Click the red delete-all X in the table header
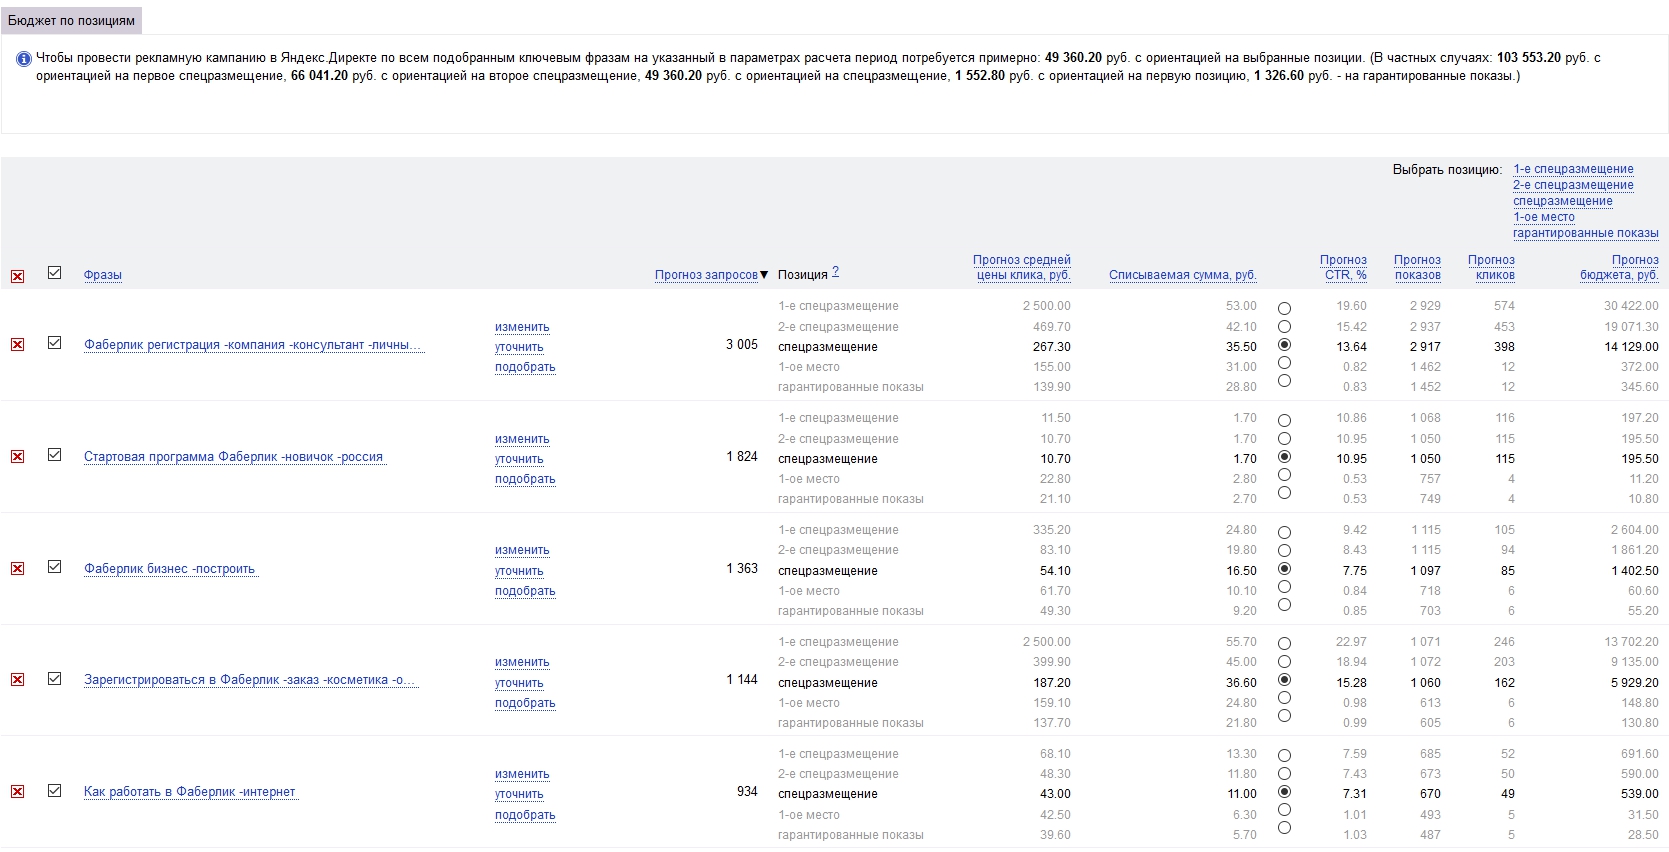The width and height of the screenshot is (1669, 852). point(17,276)
